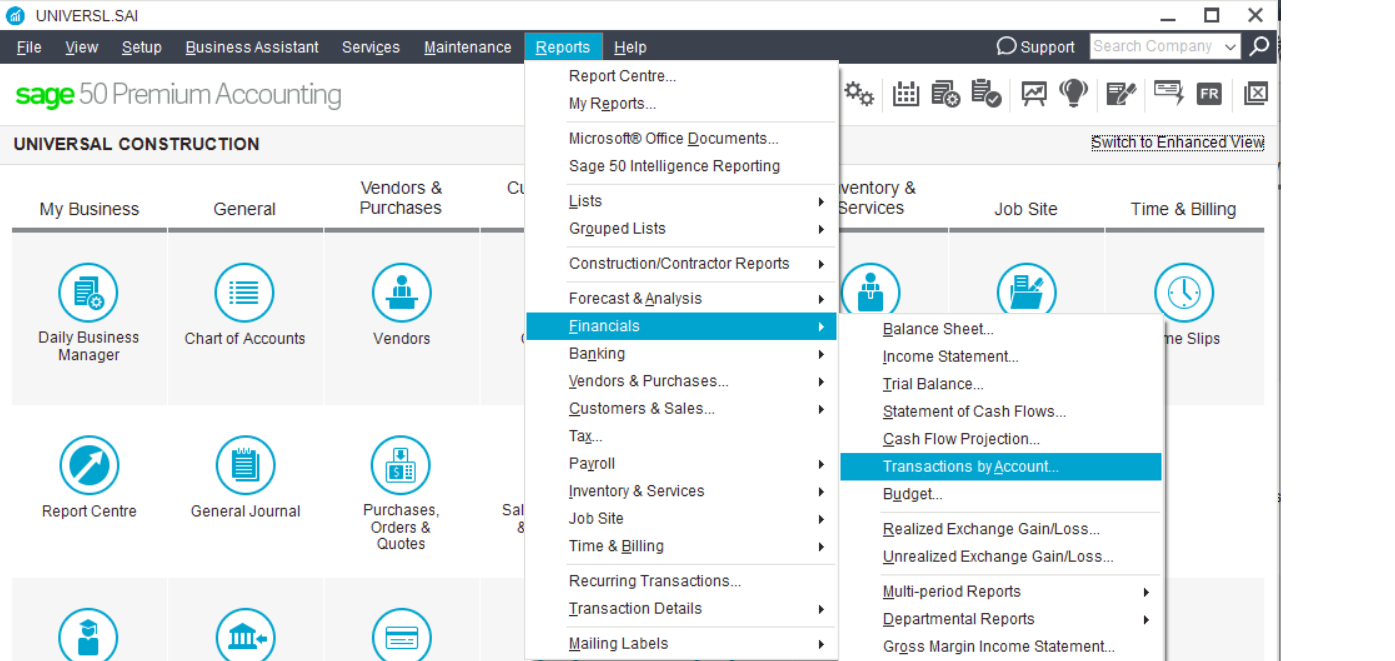Click the documents-with-gear toolbar icon
Screen dimensions: 1395x661
pyautogui.click(x=946, y=94)
